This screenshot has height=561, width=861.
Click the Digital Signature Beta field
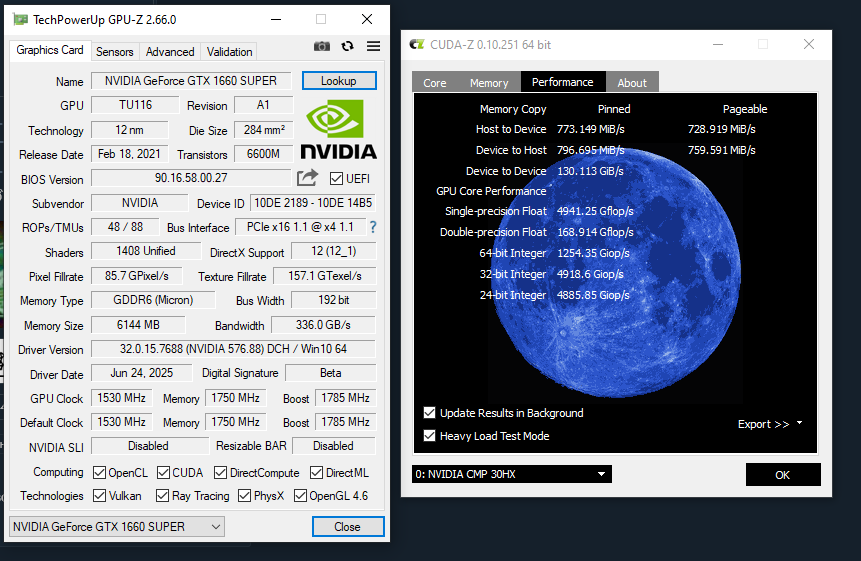(x=331, y=373)
